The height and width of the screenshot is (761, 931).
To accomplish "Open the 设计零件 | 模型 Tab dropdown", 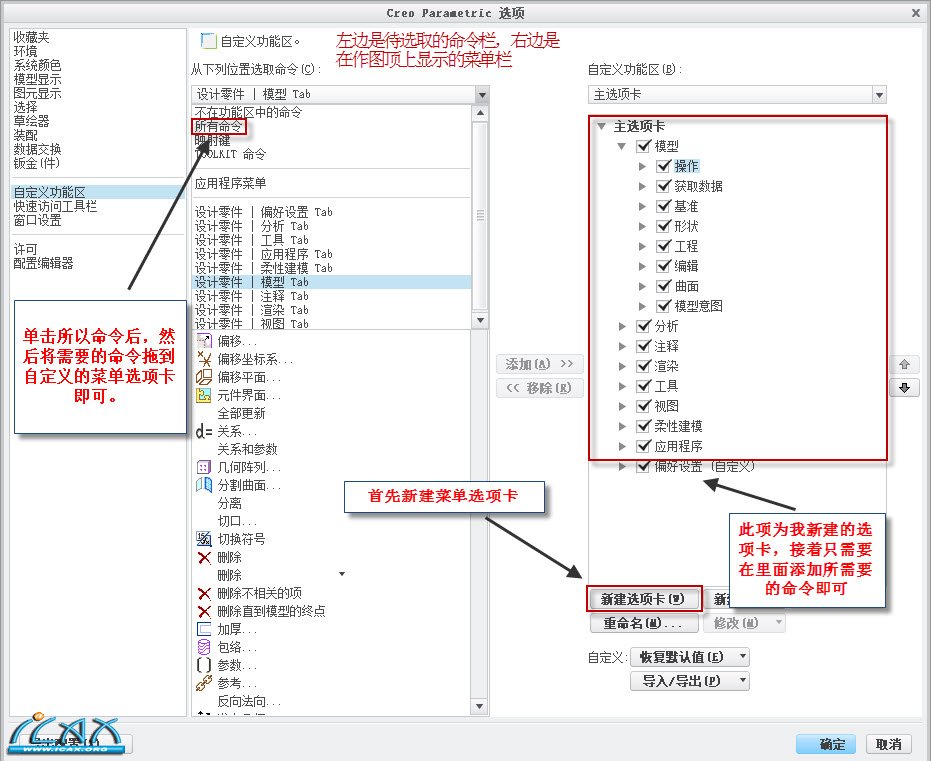I will tap(482, 94).
